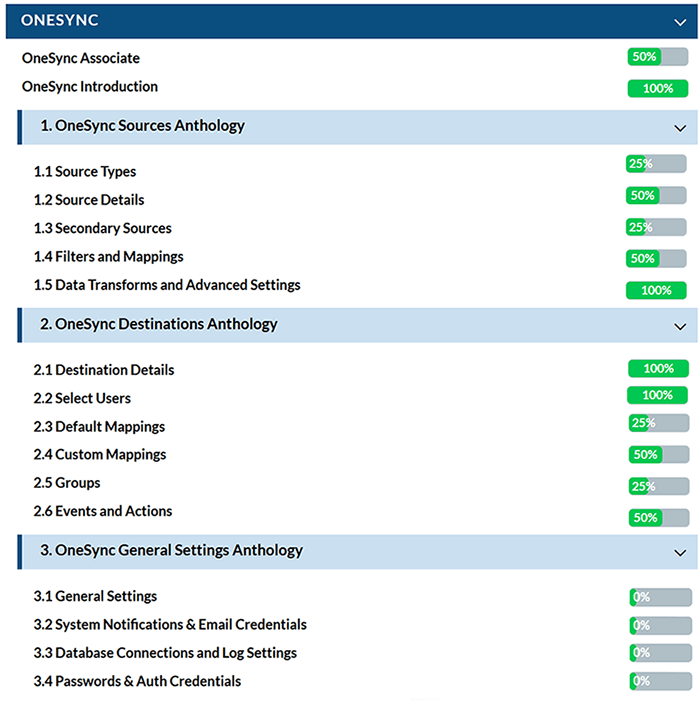Click System Notifications 0% progress bar
This screenshot has width=700, height=707.
pyautogui.click(x=660, y=626)
